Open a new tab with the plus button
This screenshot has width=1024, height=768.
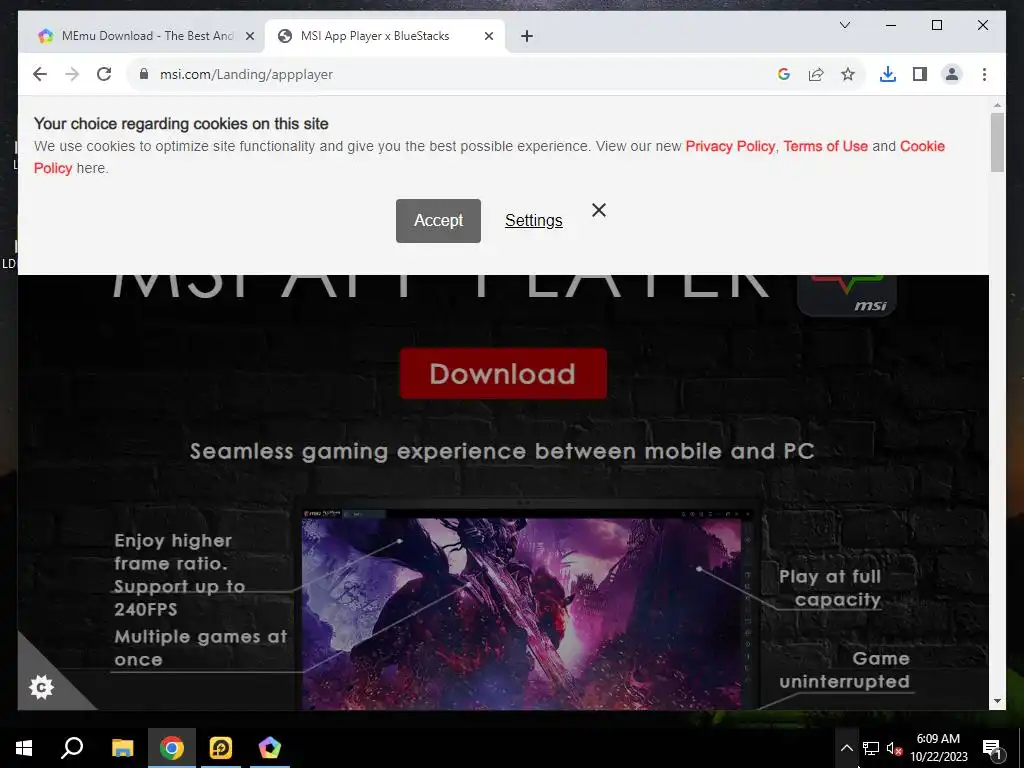pyautogui.click(x=527, y=36)
